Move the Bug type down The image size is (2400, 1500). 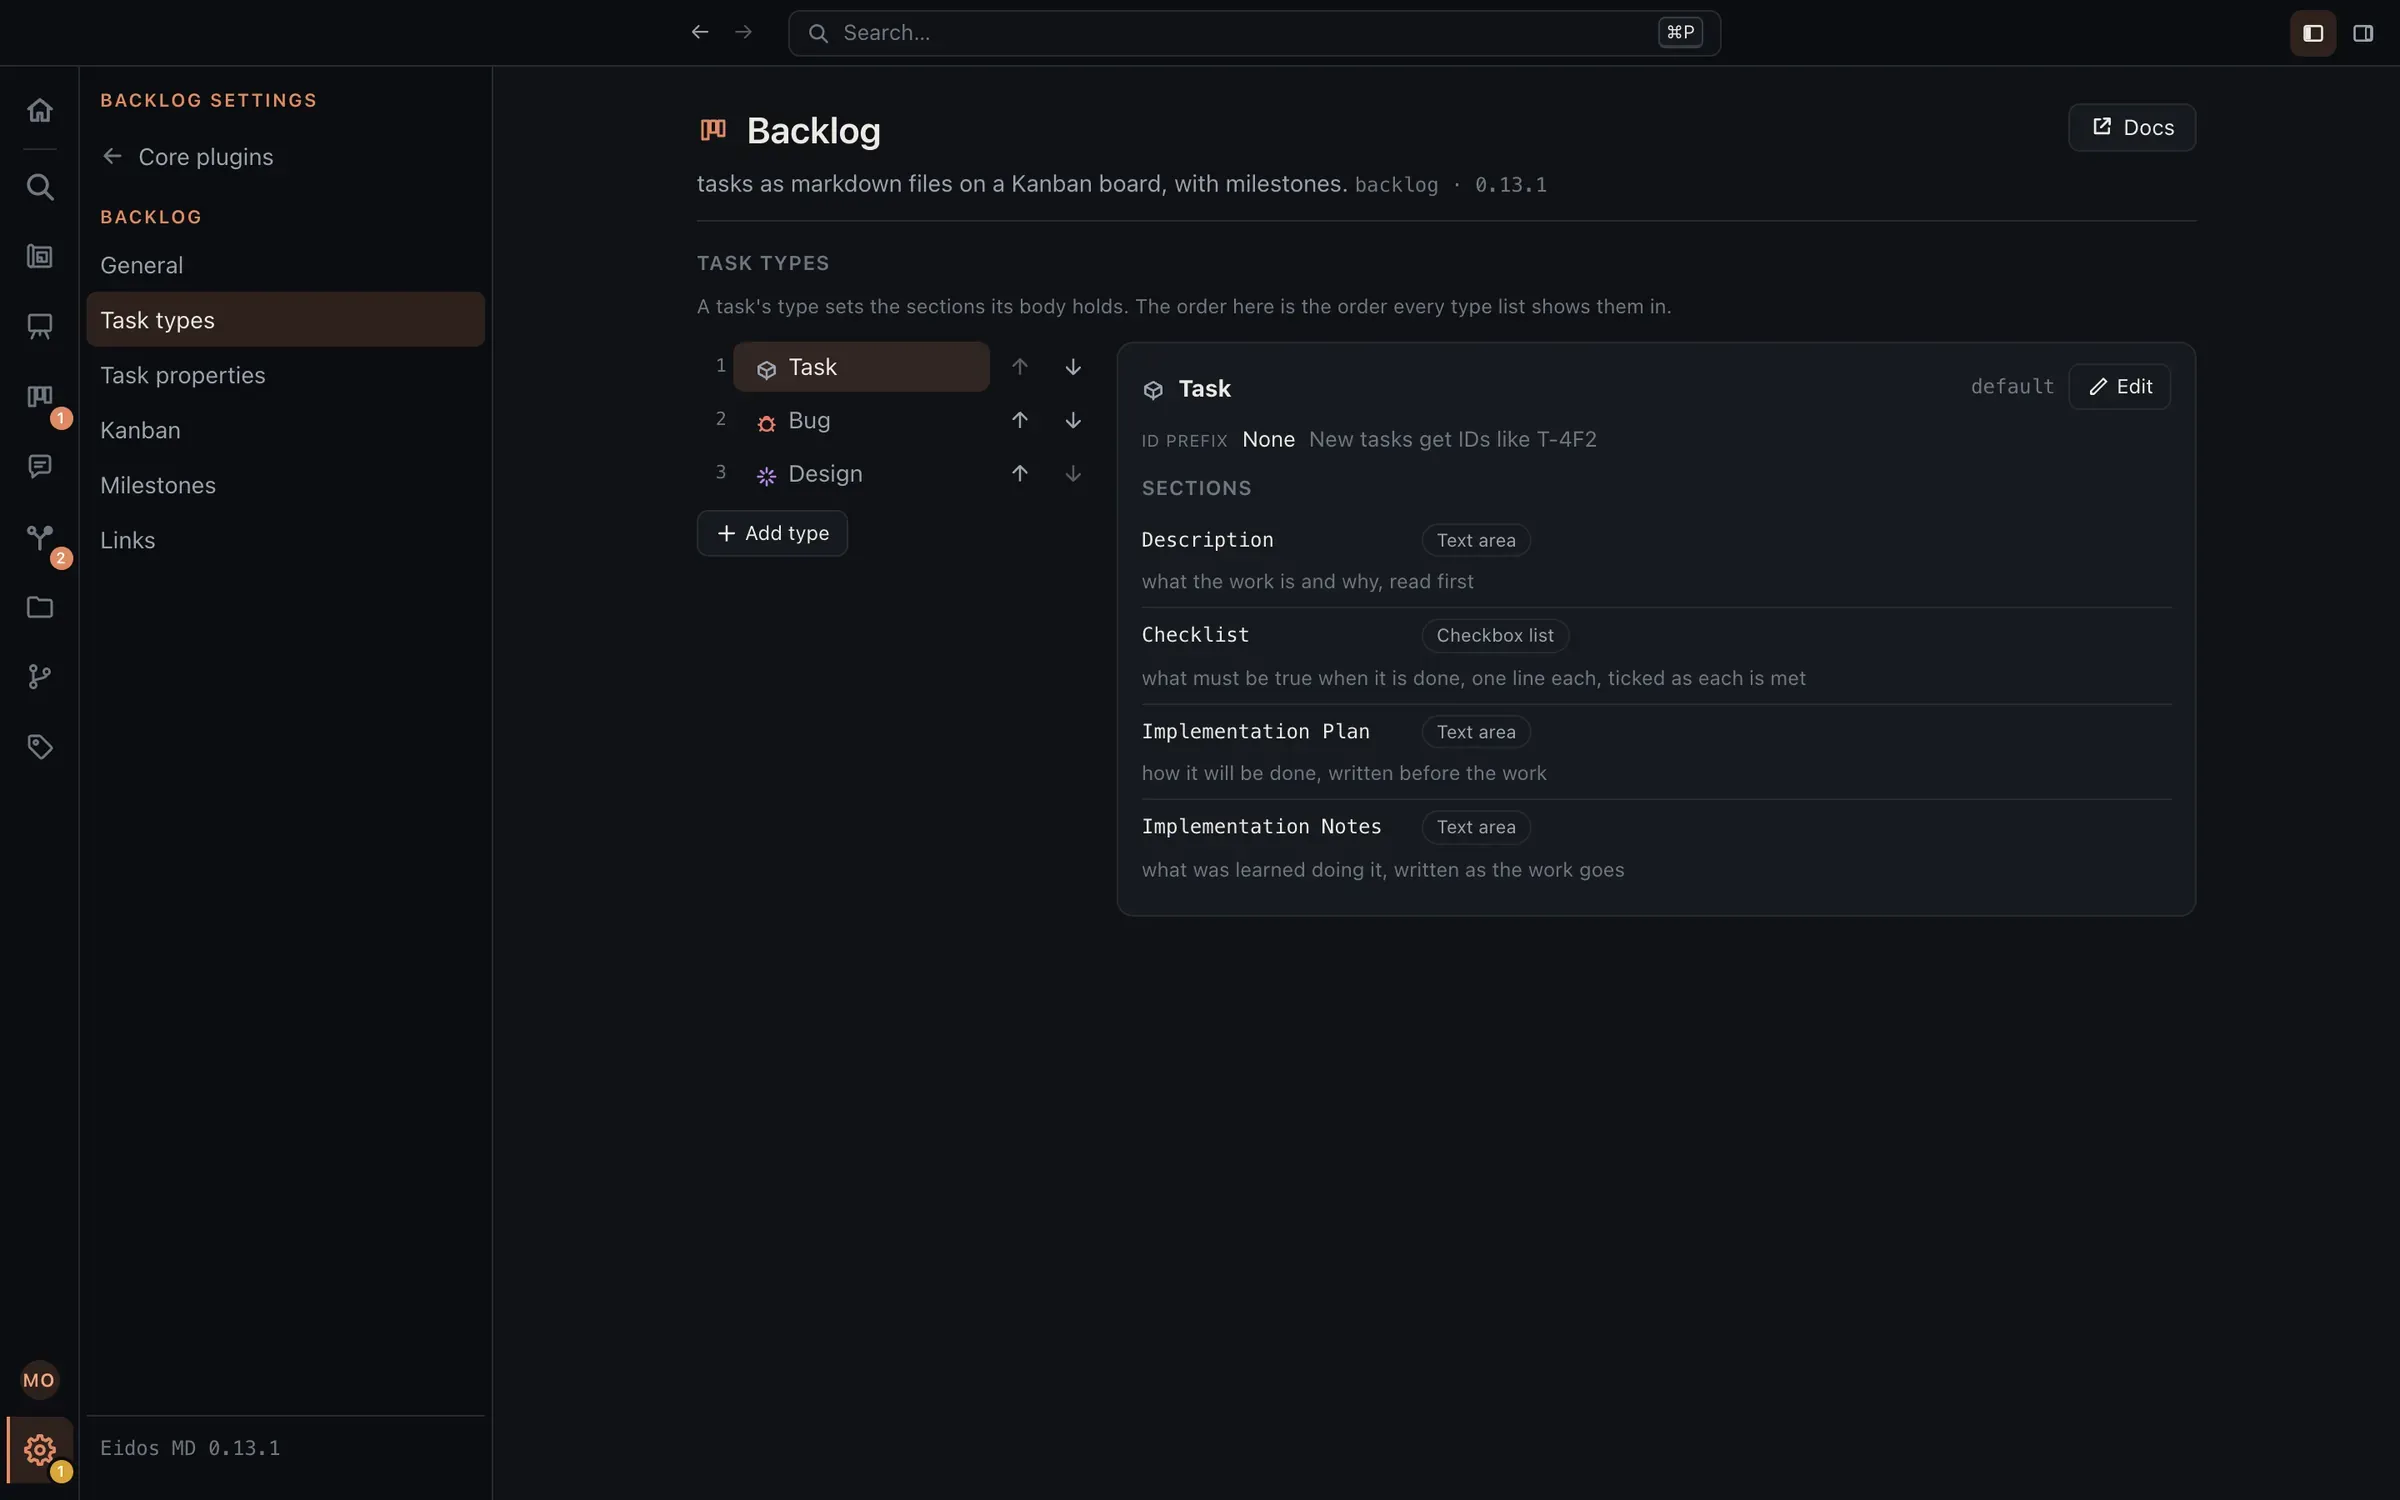[1073, 420]
